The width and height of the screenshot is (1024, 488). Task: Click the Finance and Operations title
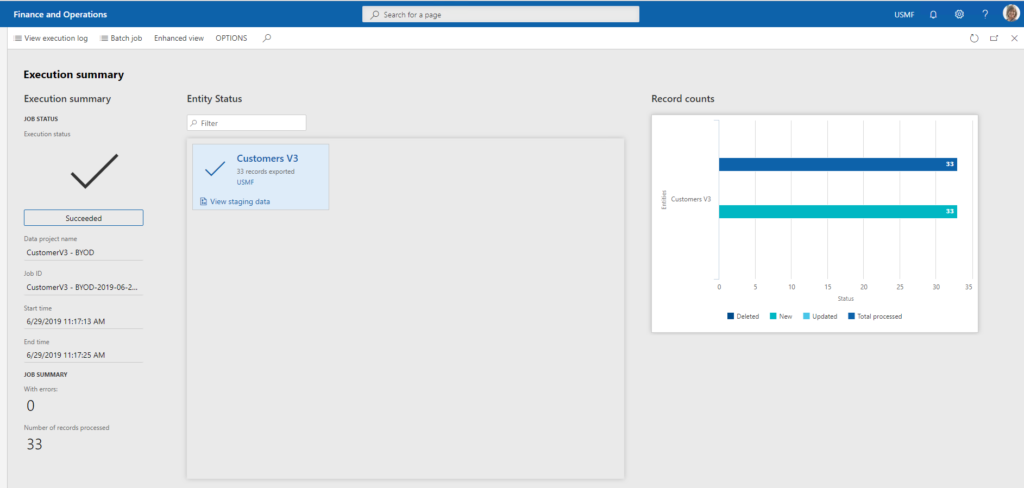click(x=60, y=14)
